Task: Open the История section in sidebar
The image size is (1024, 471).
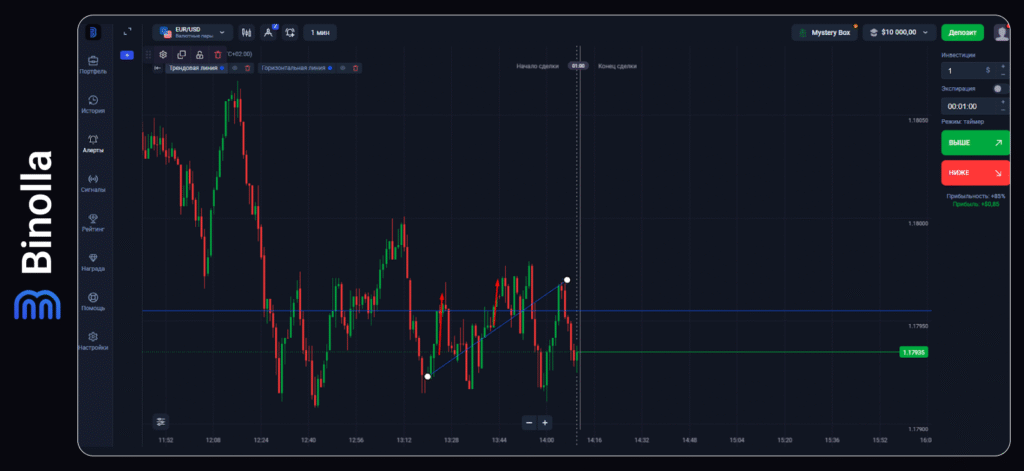Action: point(93,103)
